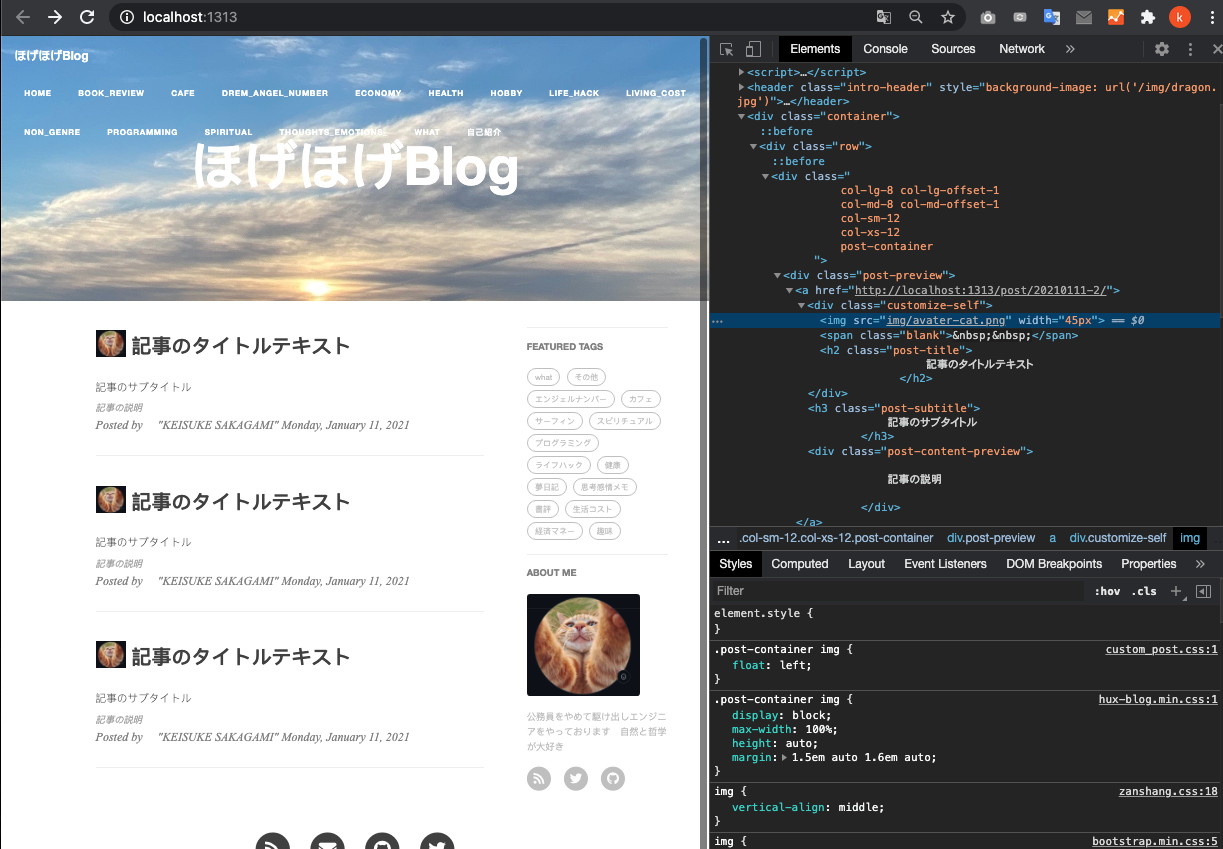Viewport: 1223px width, 849px height.
Task: Open zanshang.css:18 source link
Action: [x=1168, y=792]
